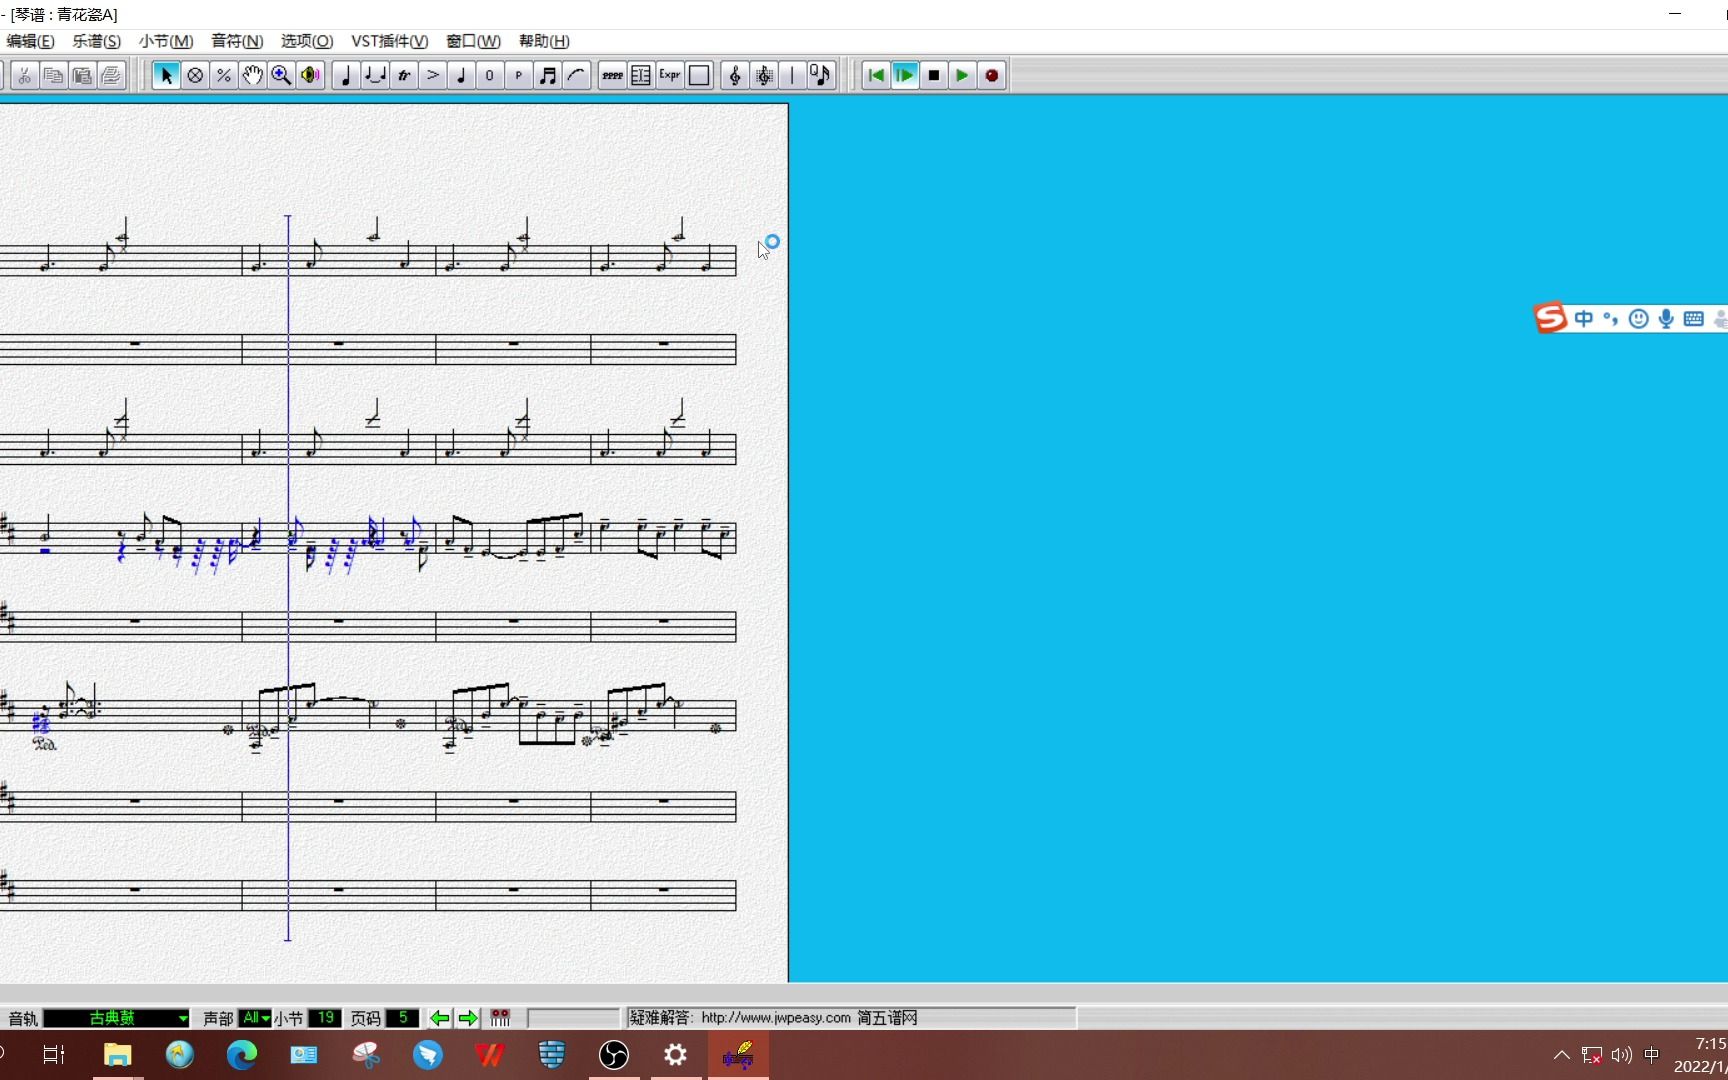
Task: Open the 帮助(H) menu
Action: pyautogui.click(x=544, y=41)
